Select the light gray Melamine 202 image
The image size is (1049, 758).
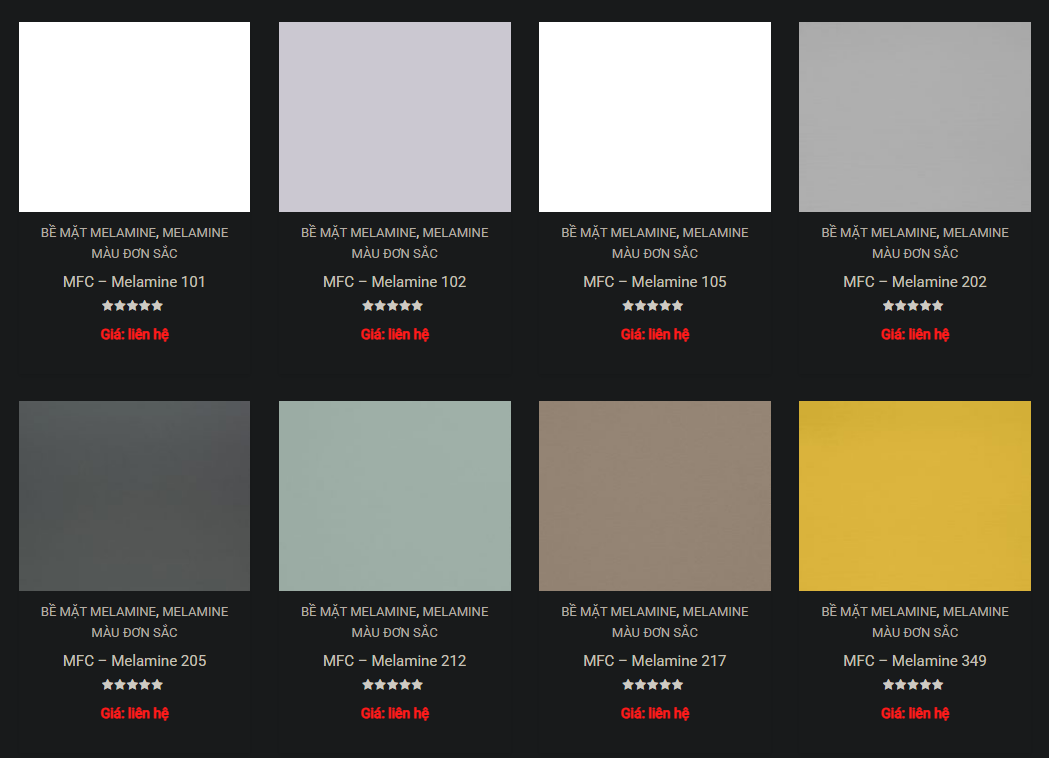coord(914,117)
